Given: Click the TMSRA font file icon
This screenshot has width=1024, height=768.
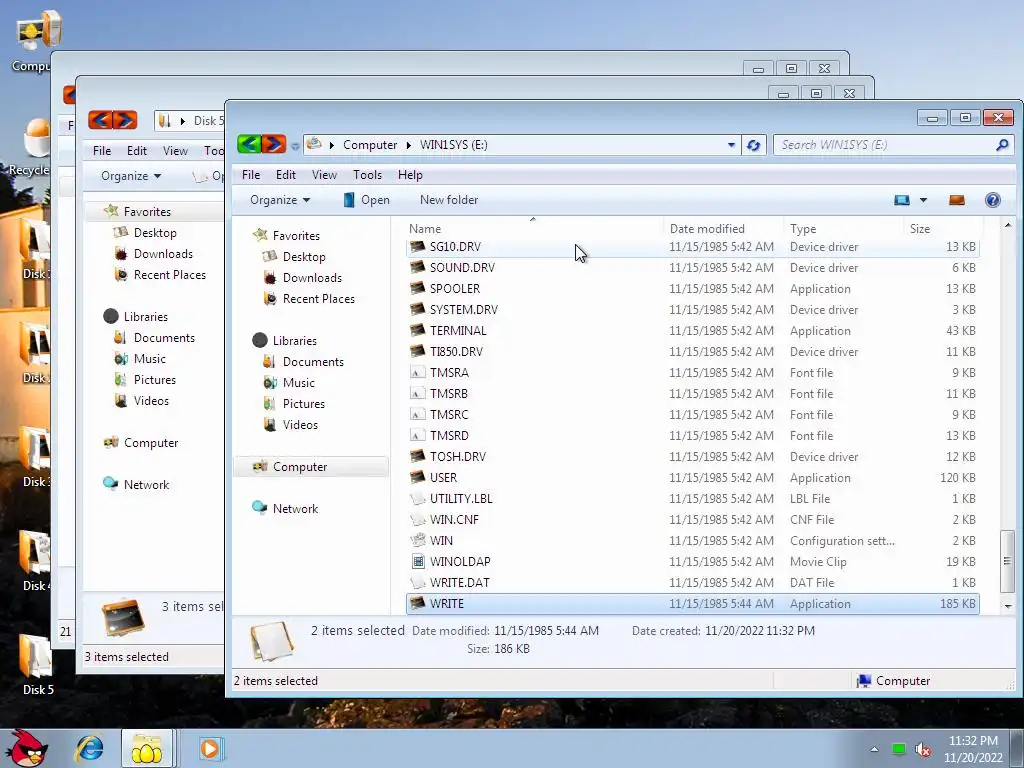Looking at the screenshot, I should coord(417,372).
